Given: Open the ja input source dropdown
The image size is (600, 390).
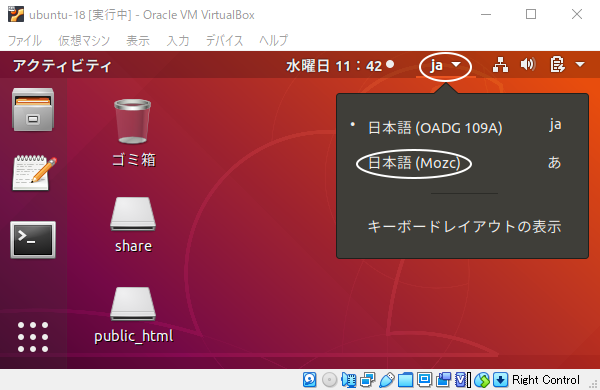Looking at the screenshot, I should 445,66.
